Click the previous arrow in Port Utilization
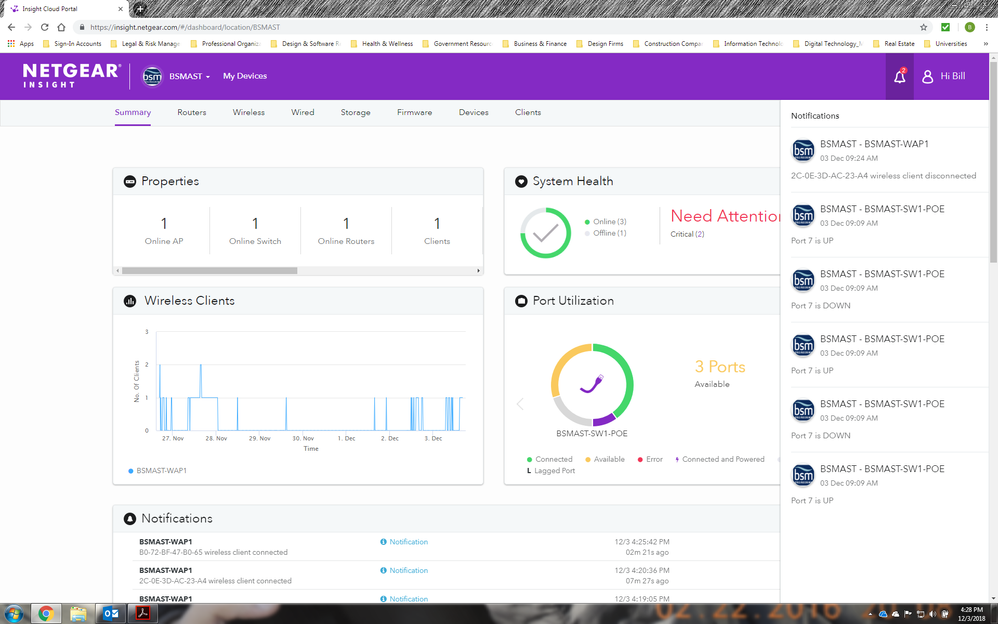The width and height of the screenshot is (998, 624). tap(520, 404)
